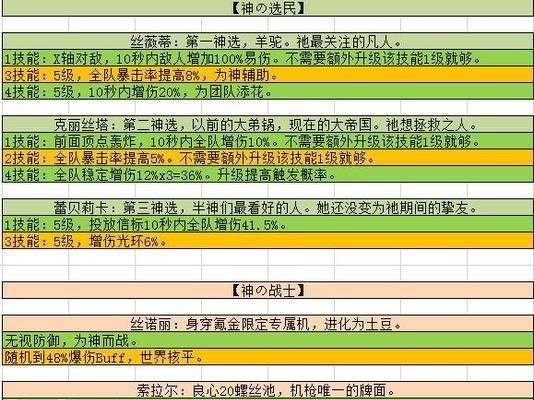
Task: Select the 克丽丝塔 second chosen title row
Action: 268,125
